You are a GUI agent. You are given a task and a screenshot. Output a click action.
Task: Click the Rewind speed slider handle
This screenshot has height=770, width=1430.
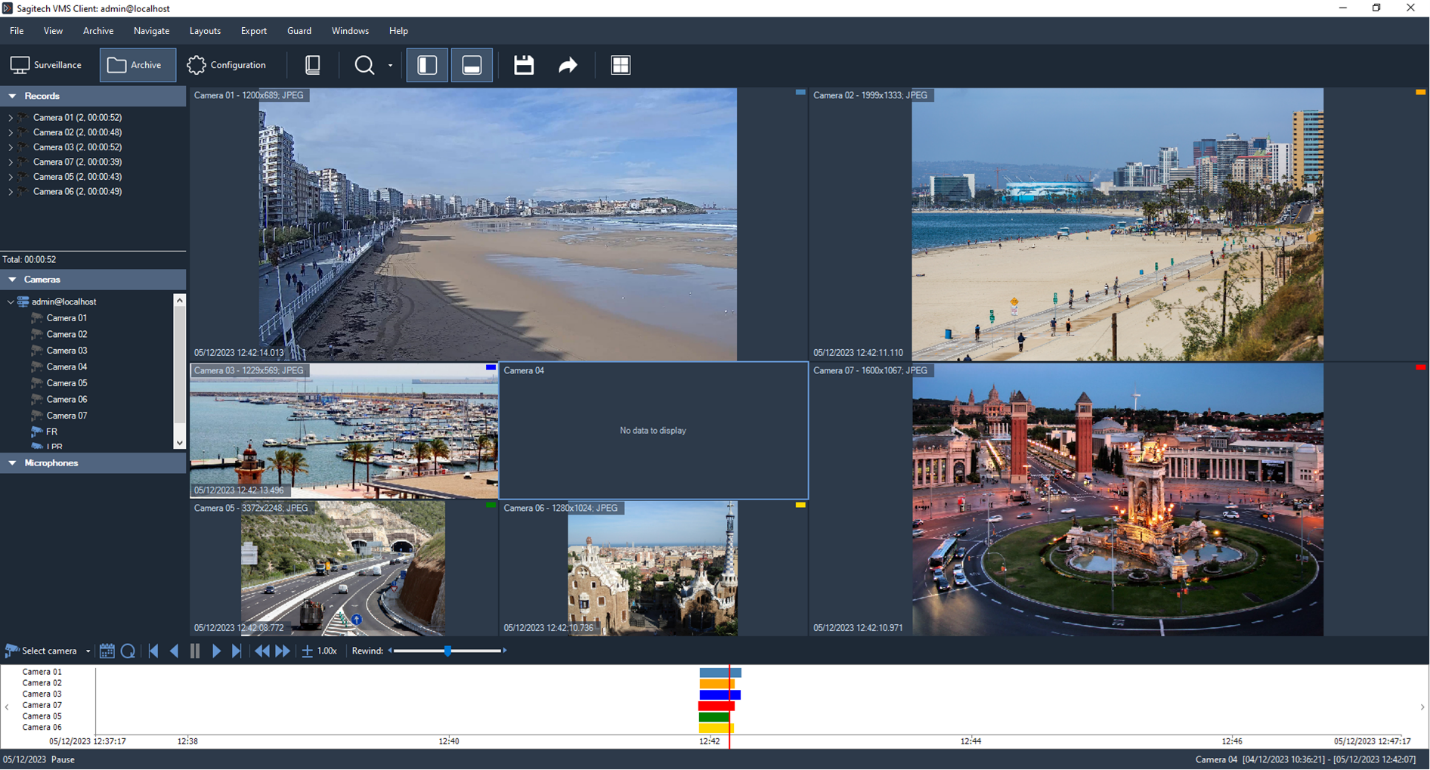[x=448, y=651]
